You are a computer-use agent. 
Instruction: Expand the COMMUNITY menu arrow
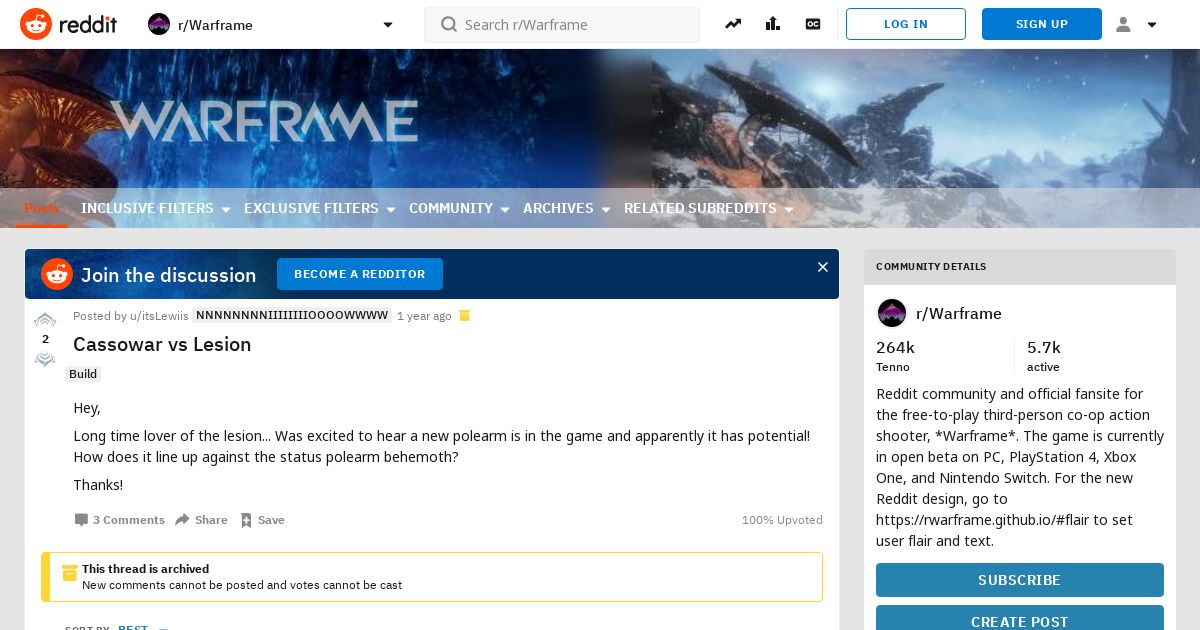504,209
